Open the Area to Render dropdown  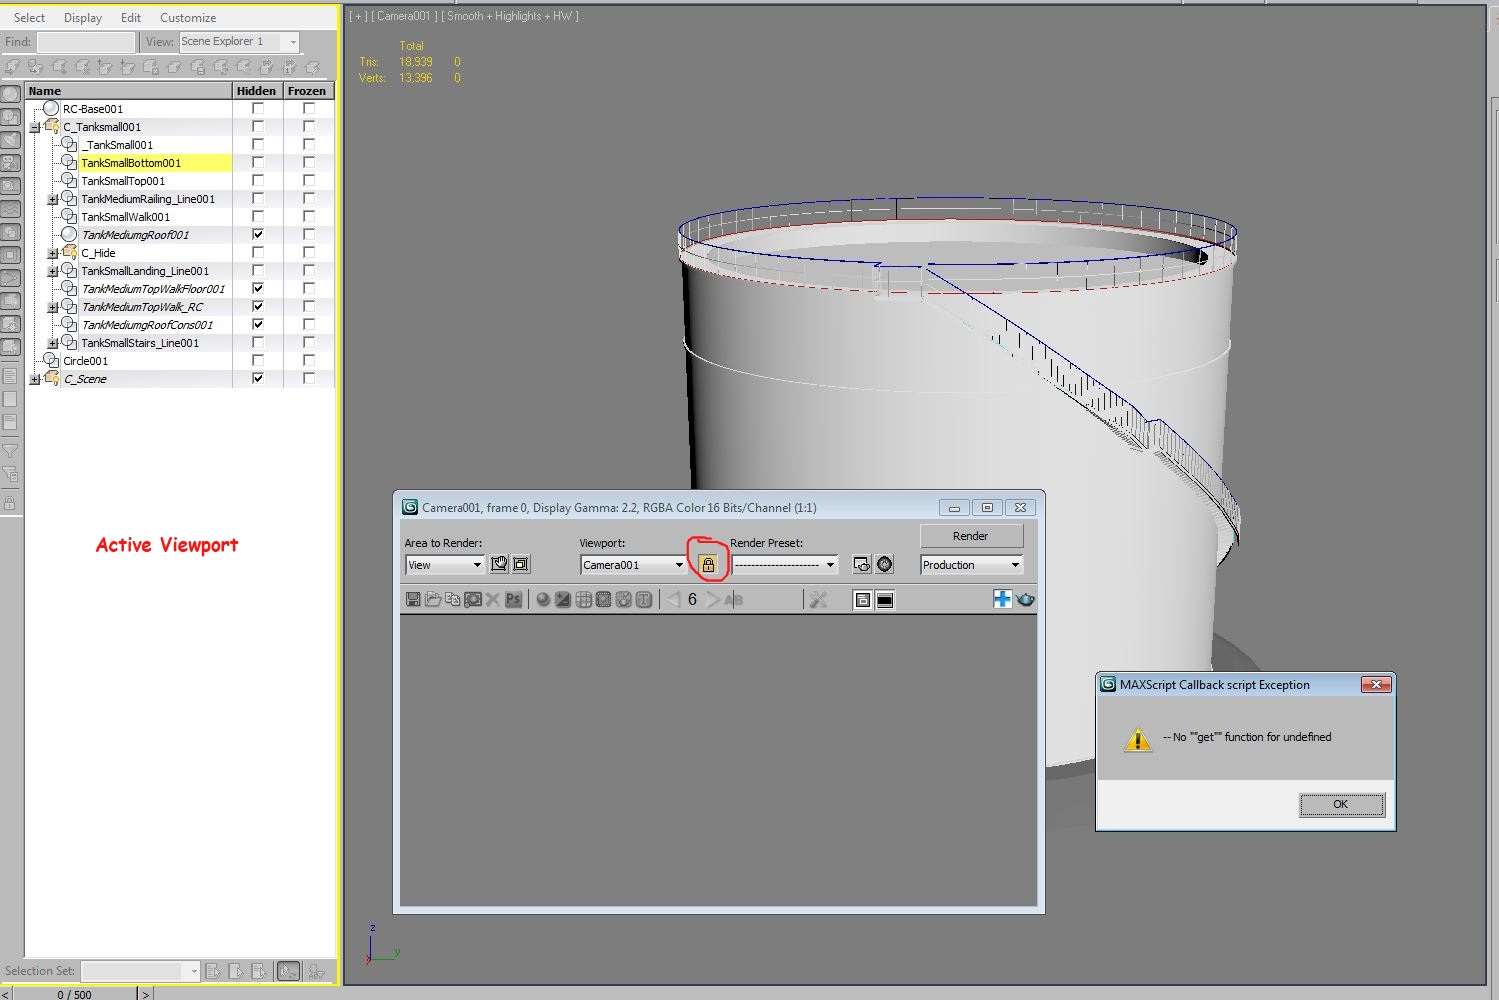coord(445,565)
